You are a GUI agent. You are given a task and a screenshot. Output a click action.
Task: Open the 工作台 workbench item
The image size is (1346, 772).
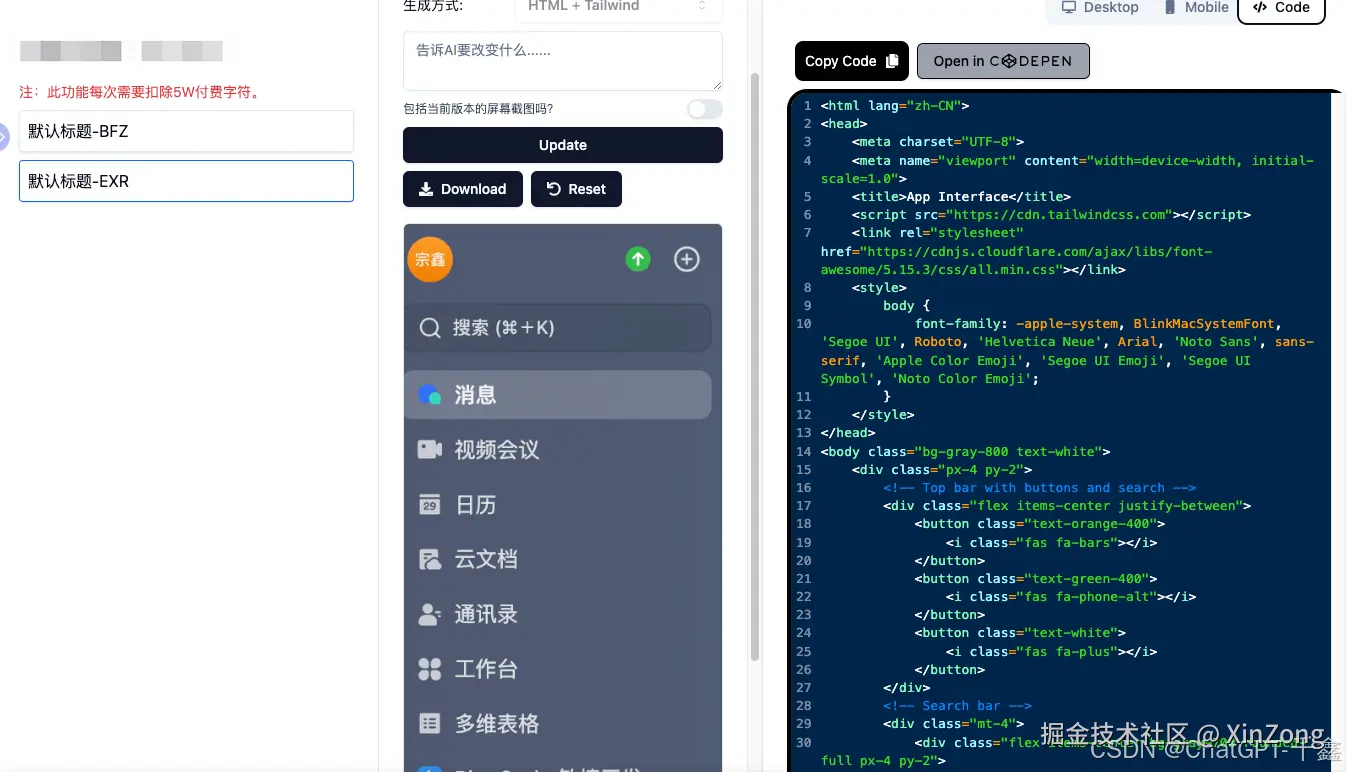430,668
